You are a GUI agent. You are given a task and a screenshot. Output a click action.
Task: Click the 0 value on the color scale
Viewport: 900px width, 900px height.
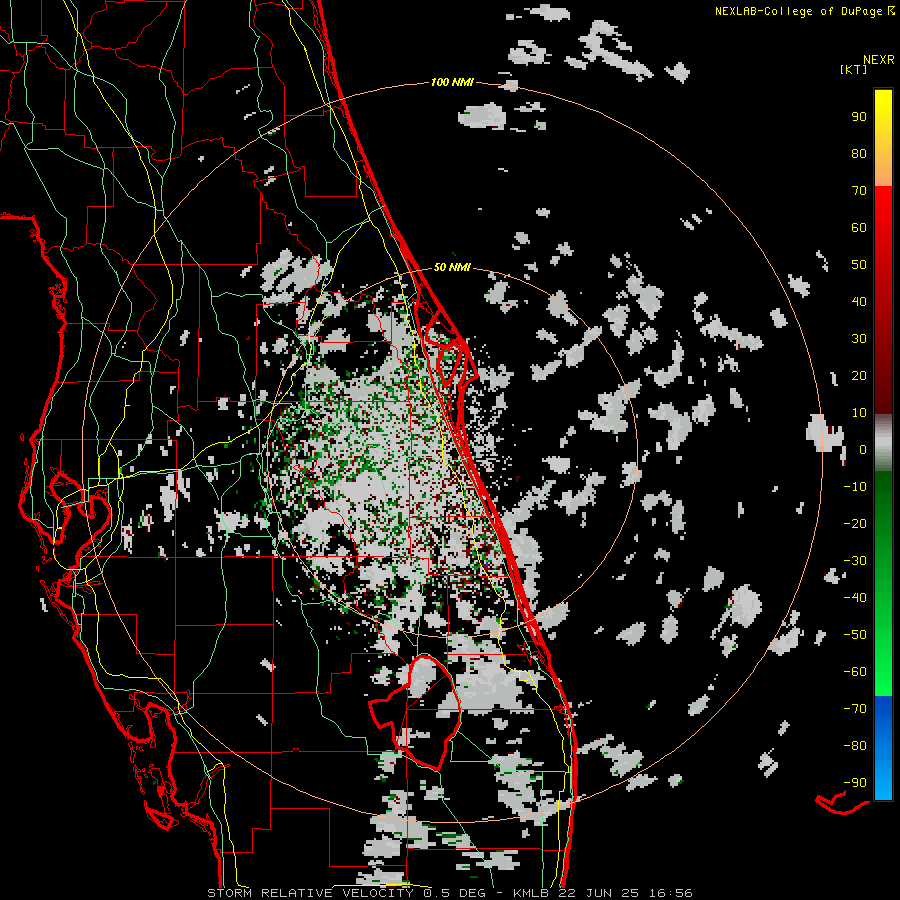[x=863, y=449]
